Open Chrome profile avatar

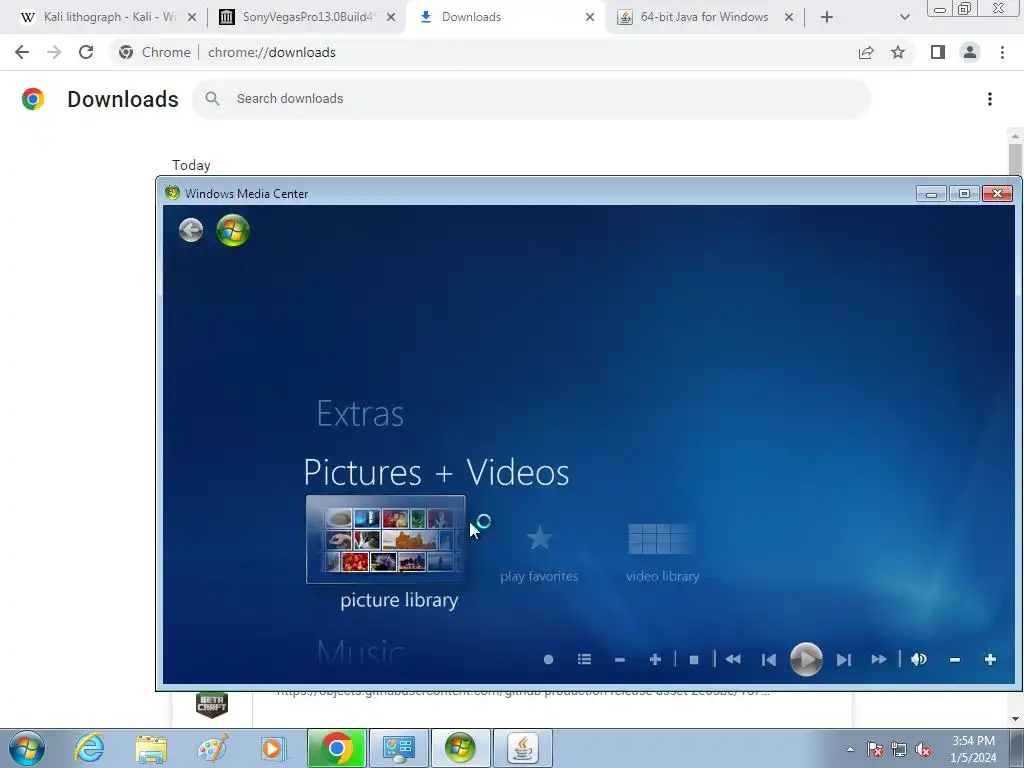tap(970, 52)
